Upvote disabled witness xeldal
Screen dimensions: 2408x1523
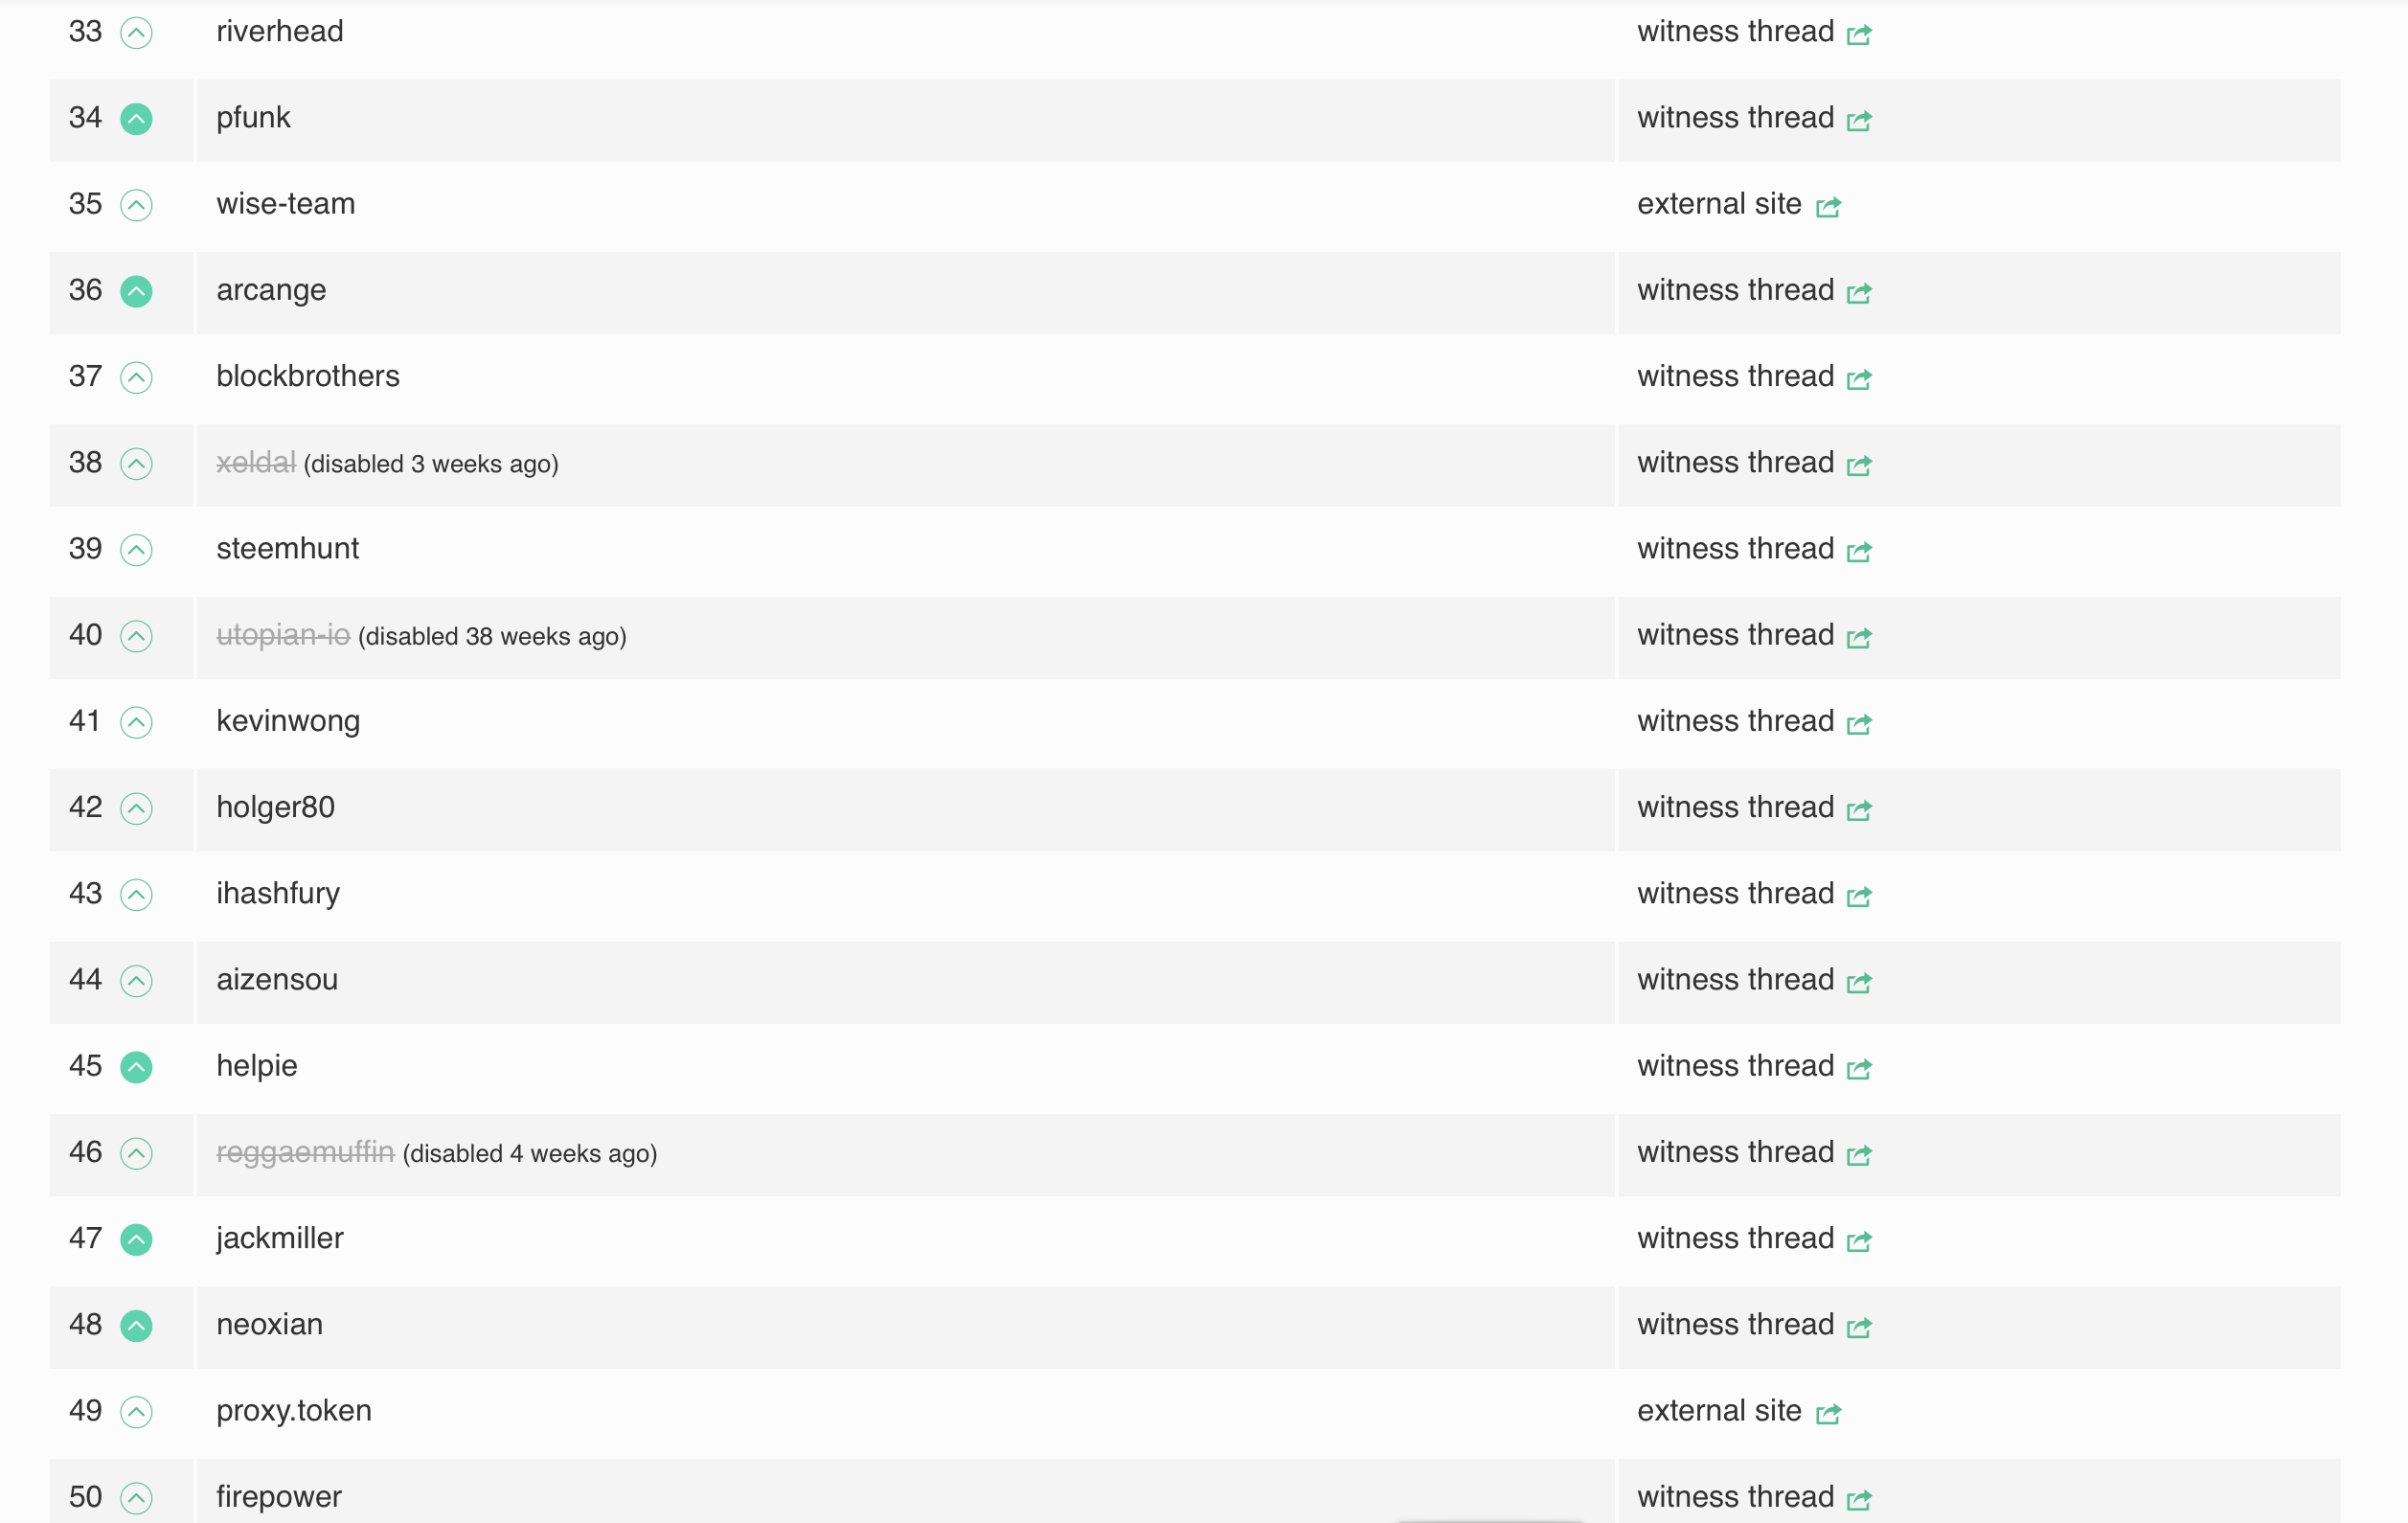pyautogui.click(x=136, y=464)
